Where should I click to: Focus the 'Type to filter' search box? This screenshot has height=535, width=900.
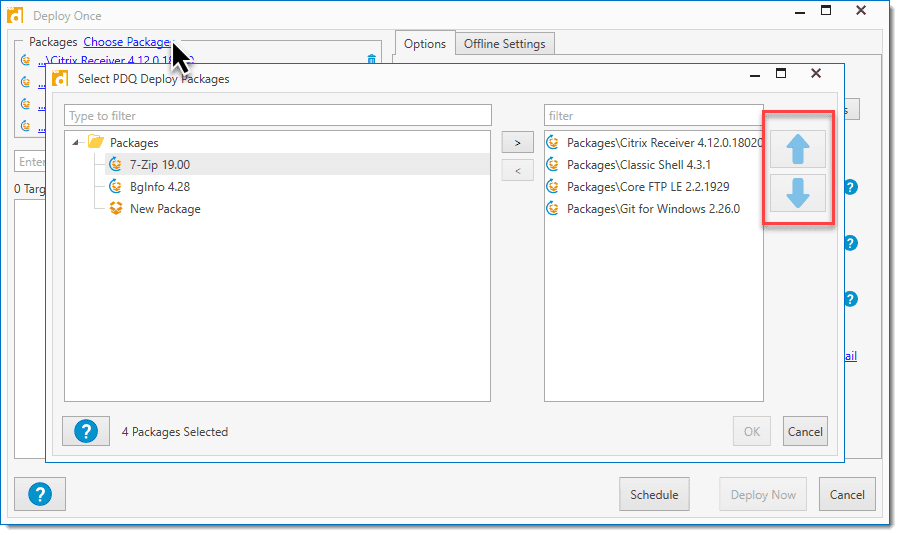[x=278, y=115]
